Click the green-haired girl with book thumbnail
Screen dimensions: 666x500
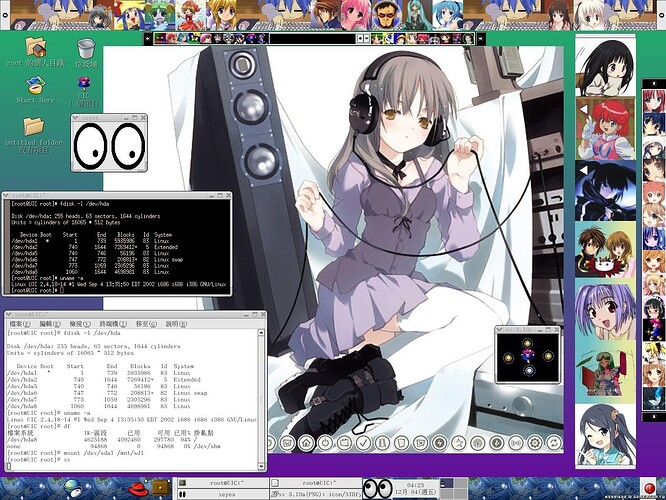(x=606, y=372)
